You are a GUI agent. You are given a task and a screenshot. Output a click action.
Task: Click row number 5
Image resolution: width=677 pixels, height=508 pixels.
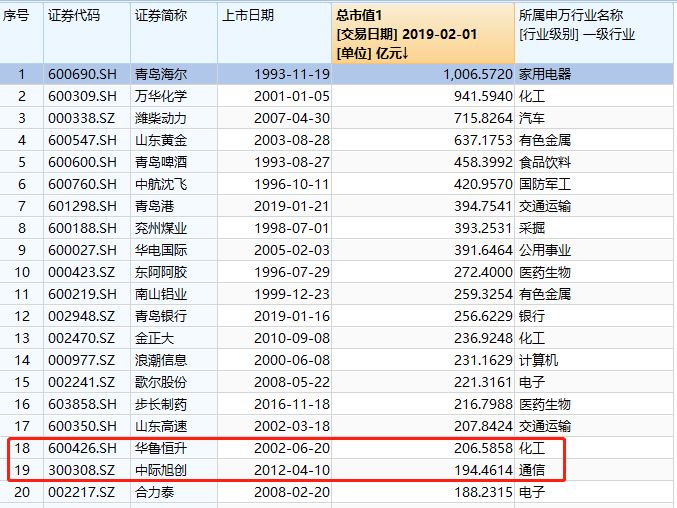tap(22, 162)
